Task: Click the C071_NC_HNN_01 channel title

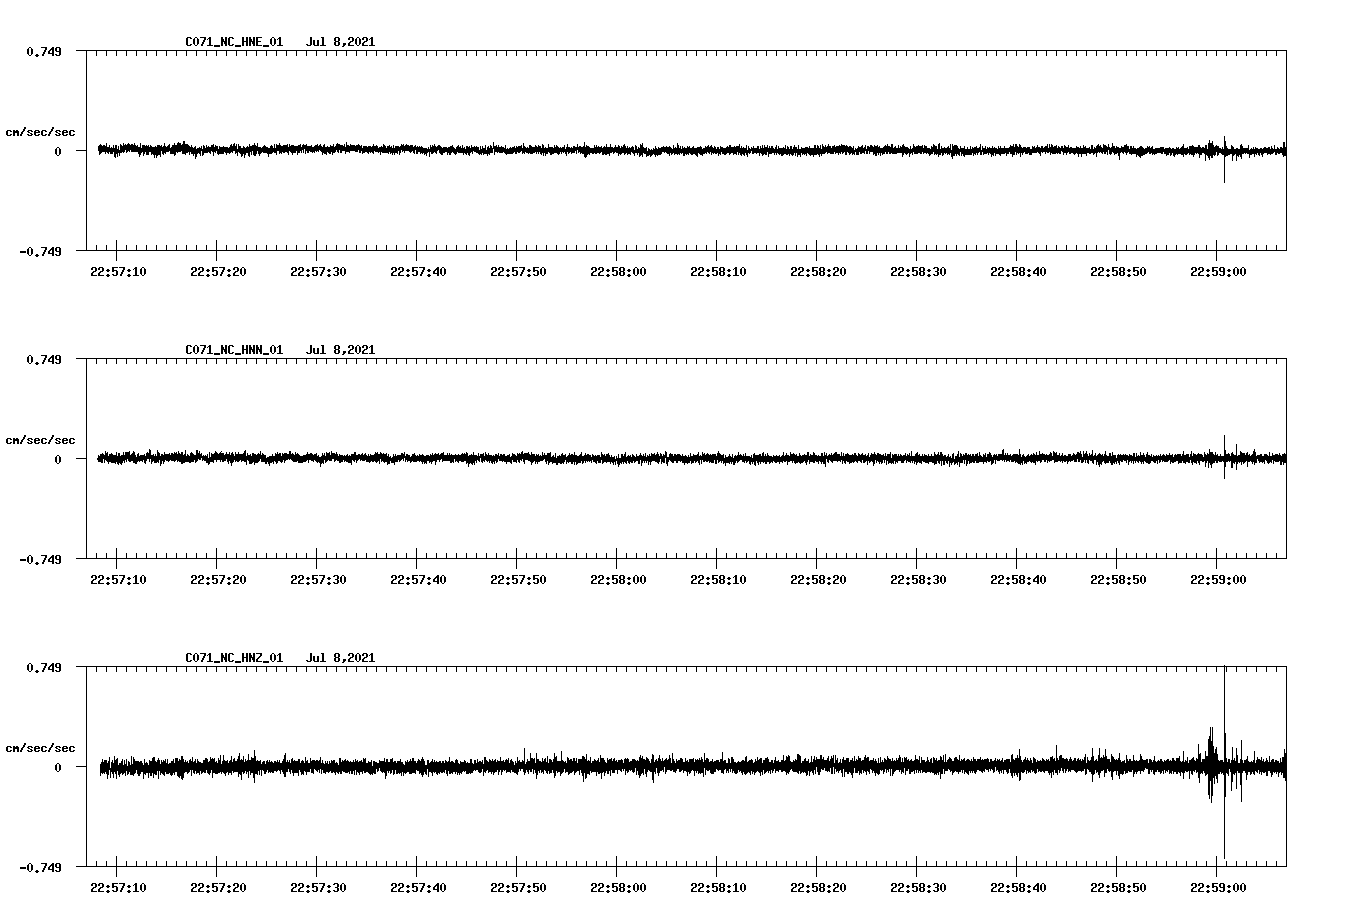Action: click(x=234, y=350)
